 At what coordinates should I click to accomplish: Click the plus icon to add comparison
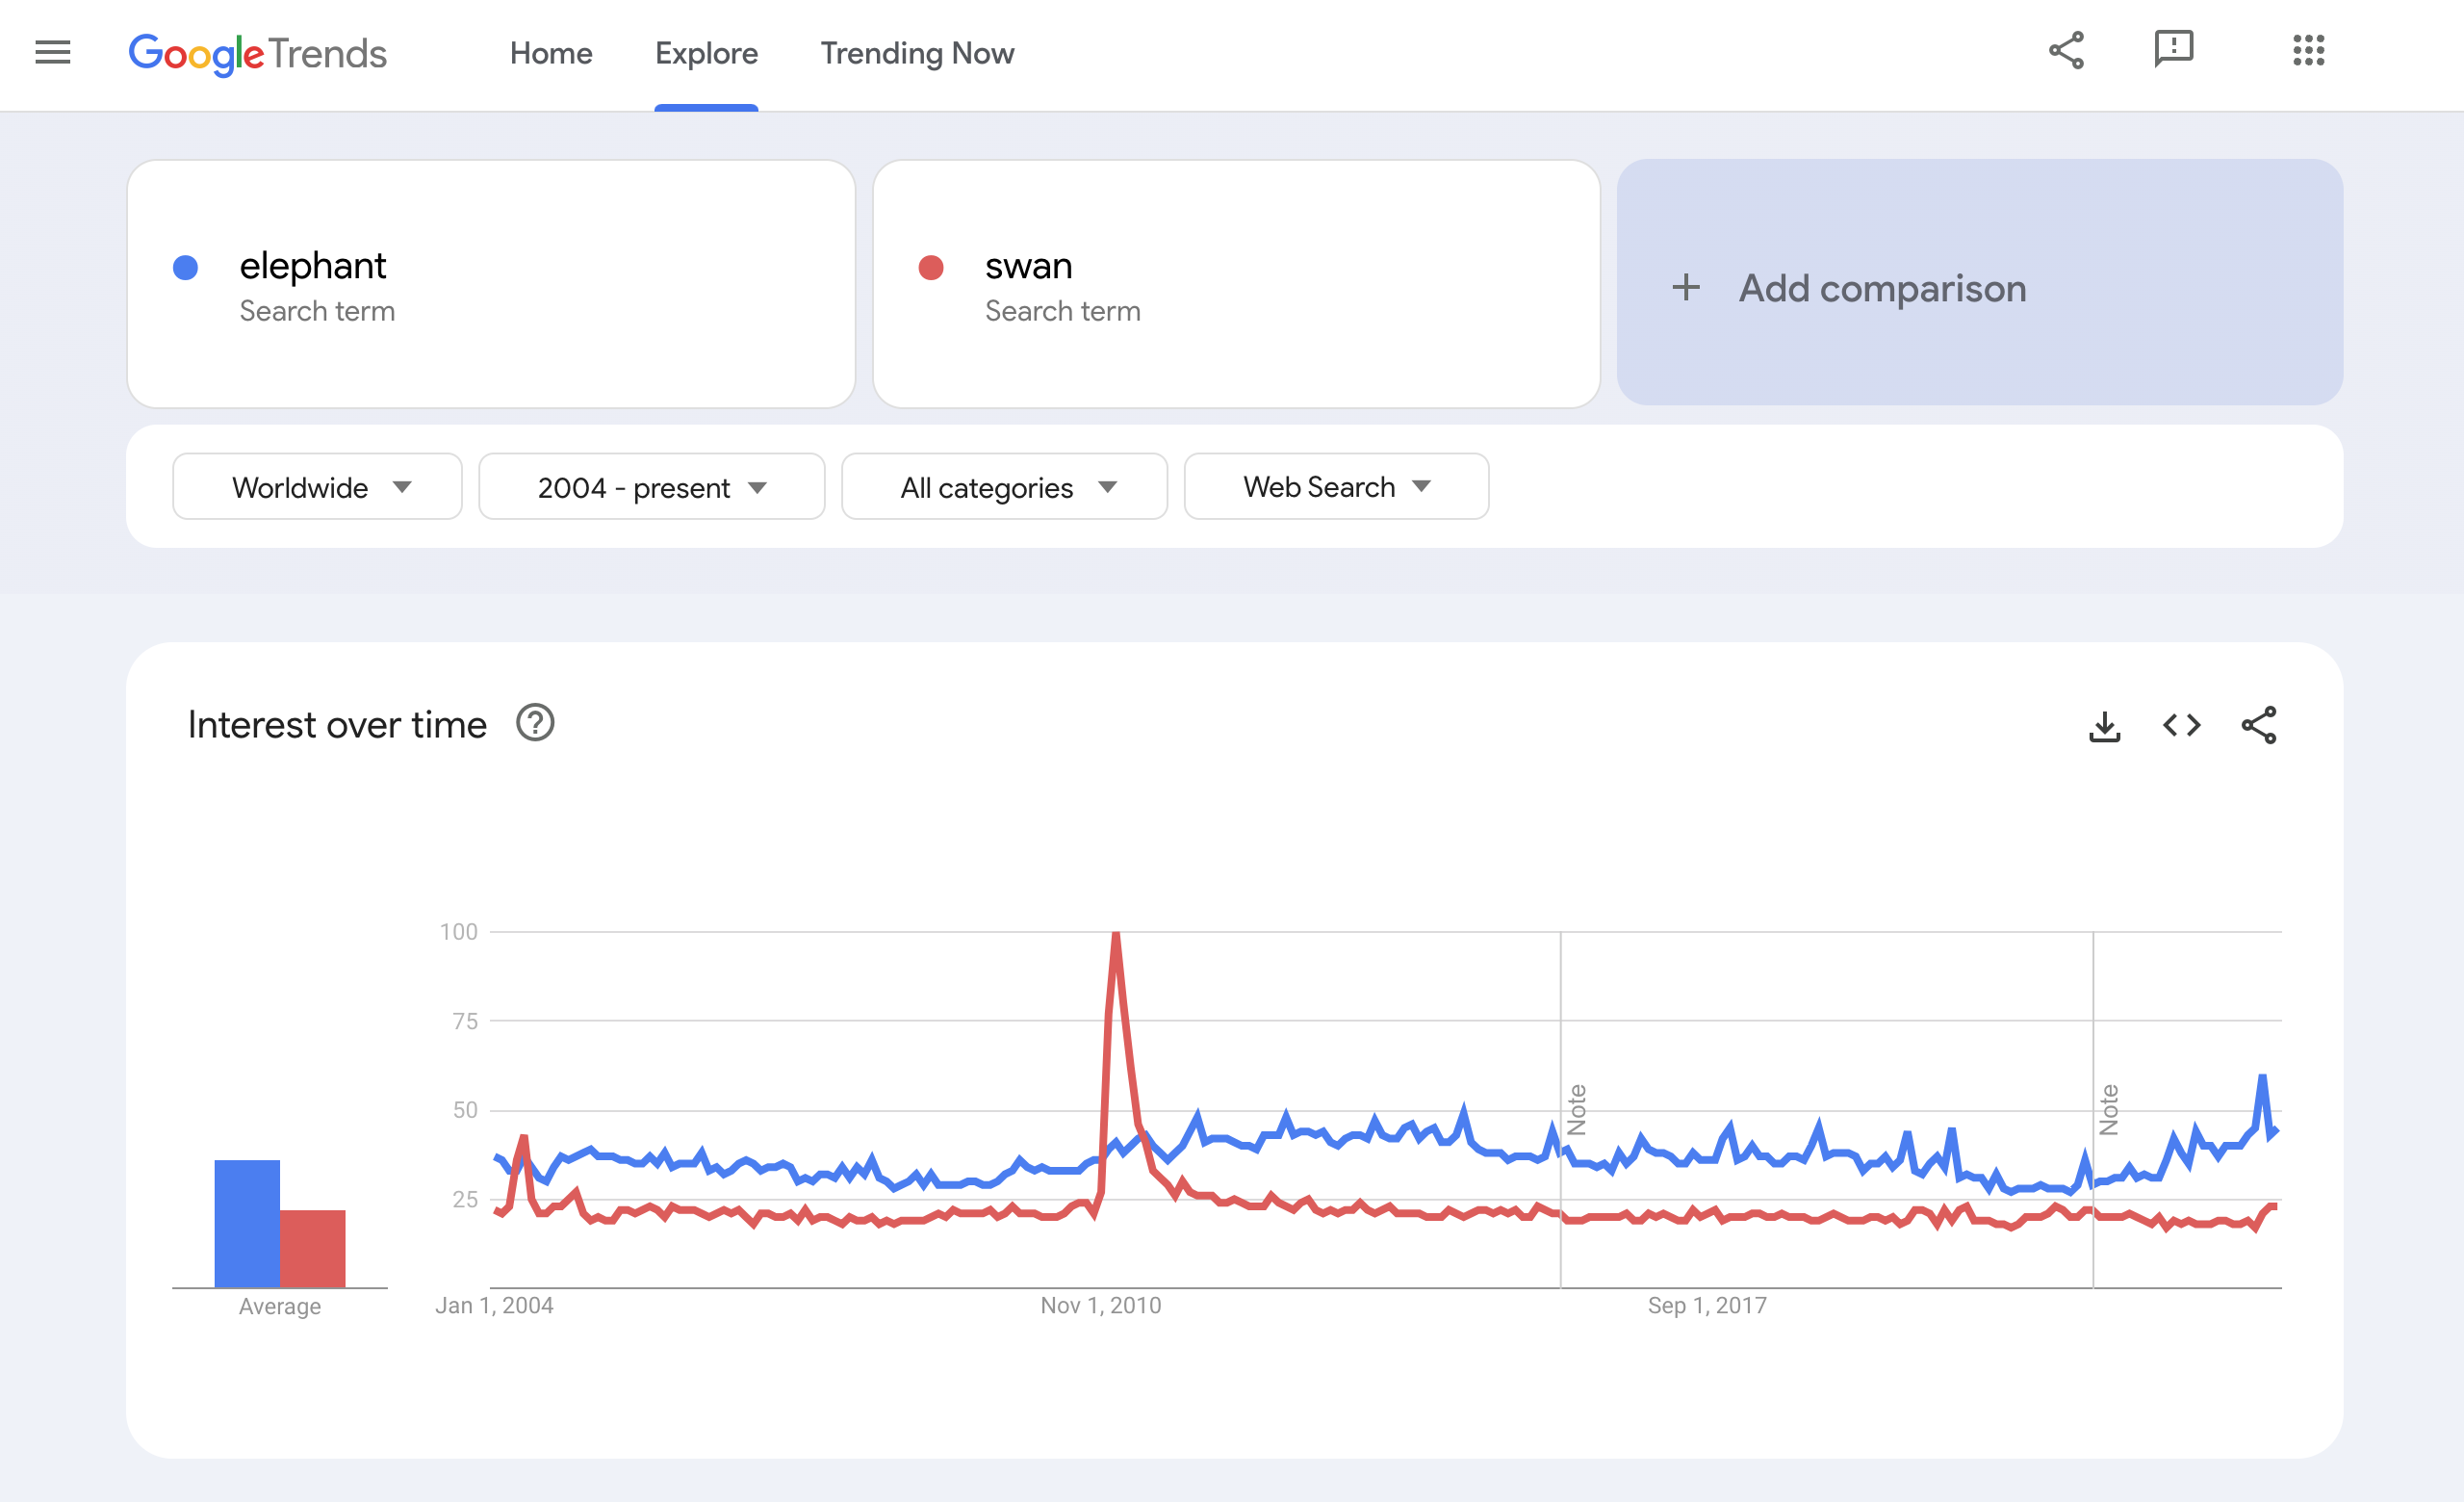[x=1686, y=288]
